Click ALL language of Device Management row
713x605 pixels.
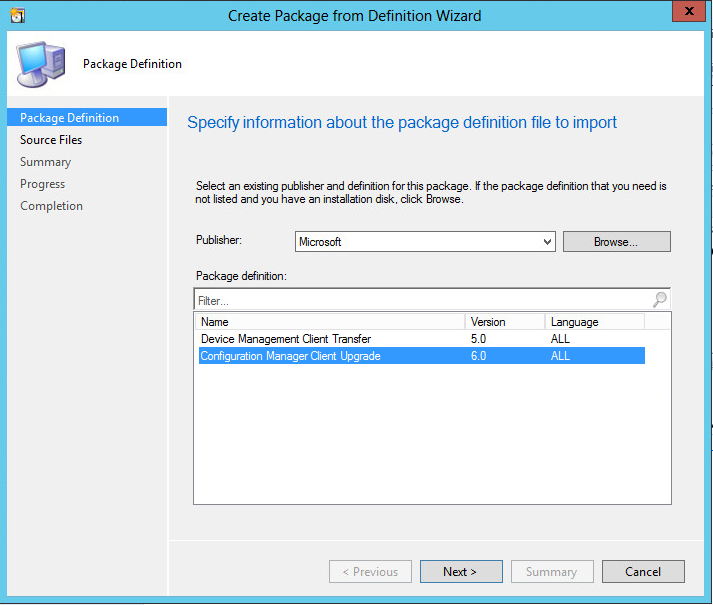(x=560, y=339)
